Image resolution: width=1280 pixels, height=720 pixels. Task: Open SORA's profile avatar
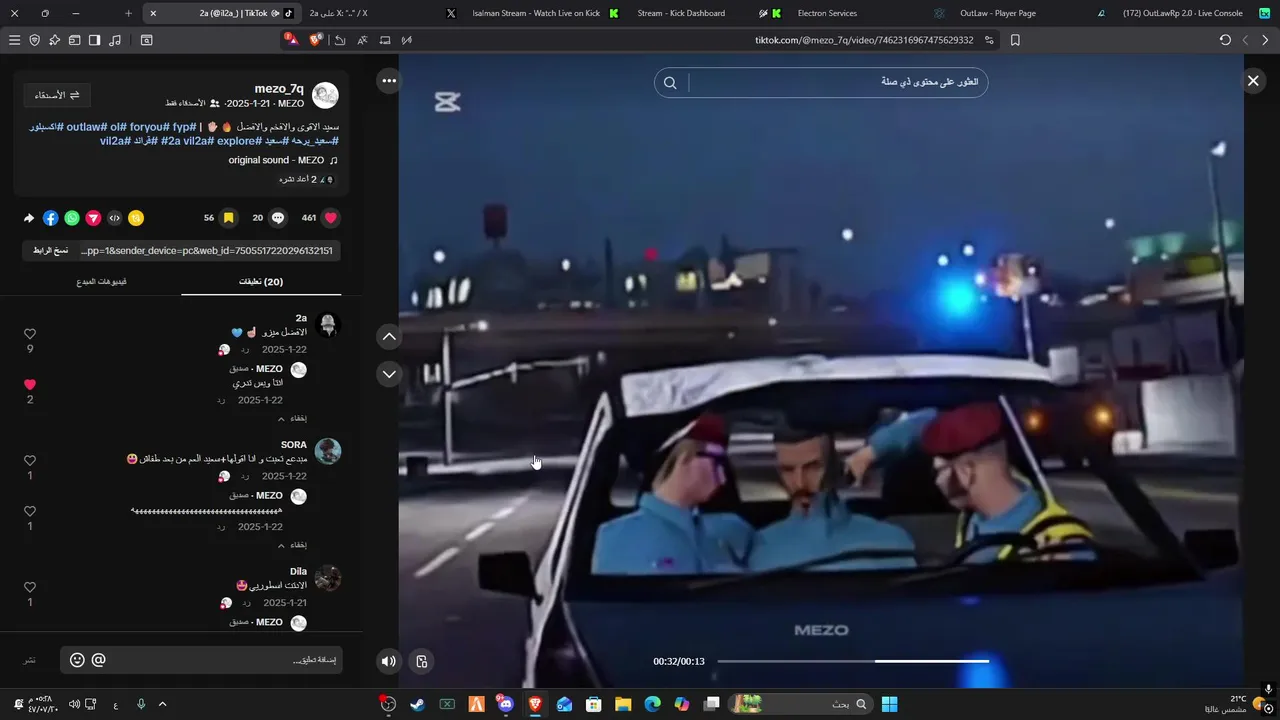[328, 451]
